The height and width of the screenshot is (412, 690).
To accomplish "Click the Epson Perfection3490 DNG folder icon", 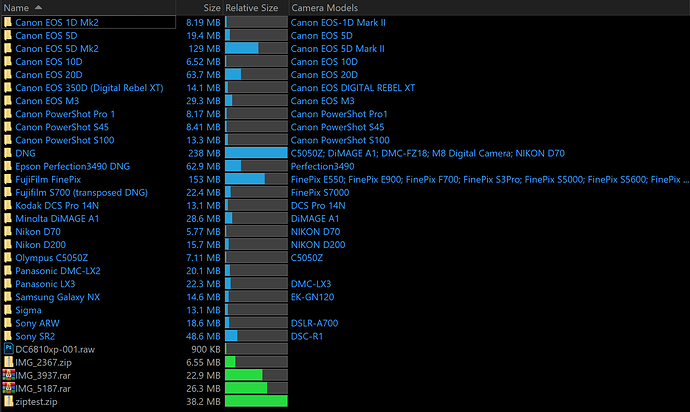I will pos(8,166).
